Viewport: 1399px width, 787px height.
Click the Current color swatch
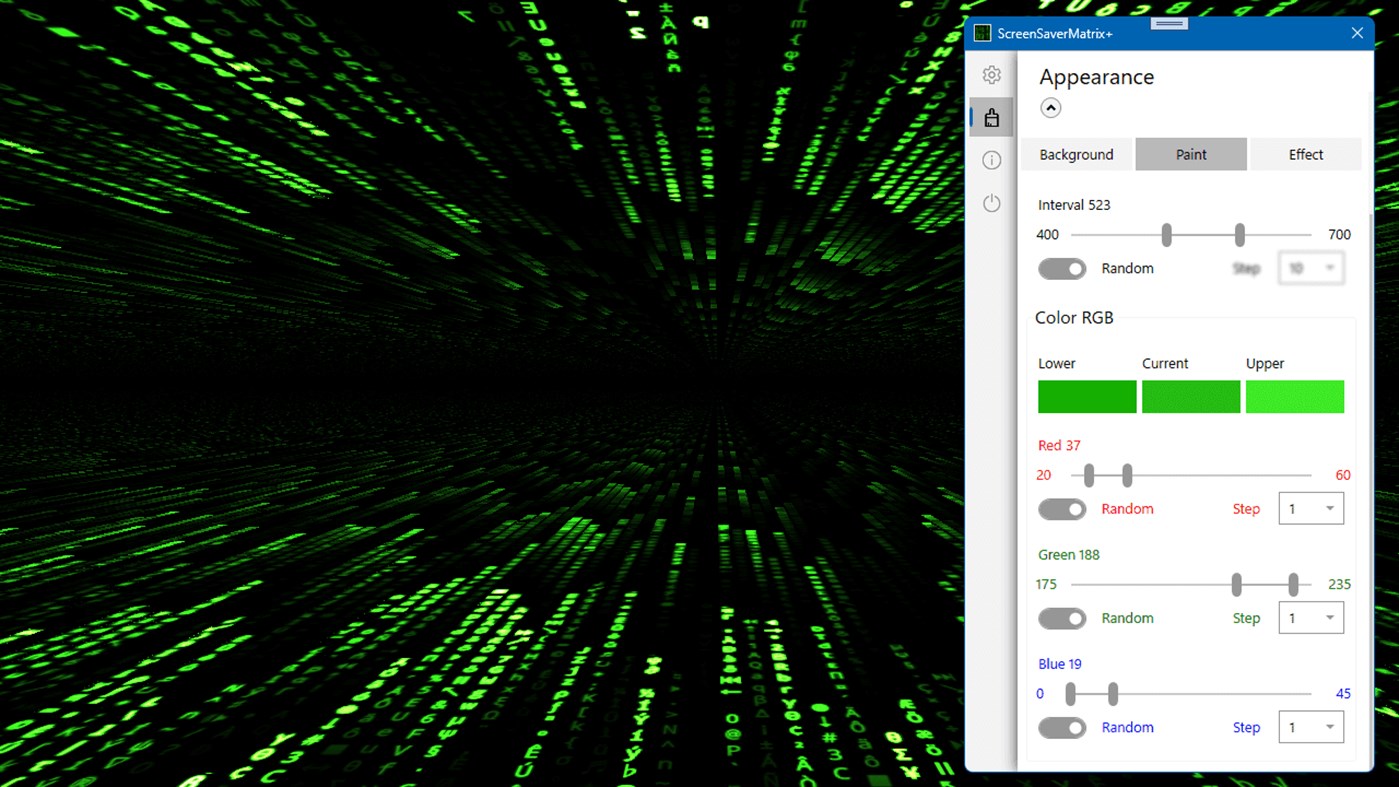tap(1191, 397)
